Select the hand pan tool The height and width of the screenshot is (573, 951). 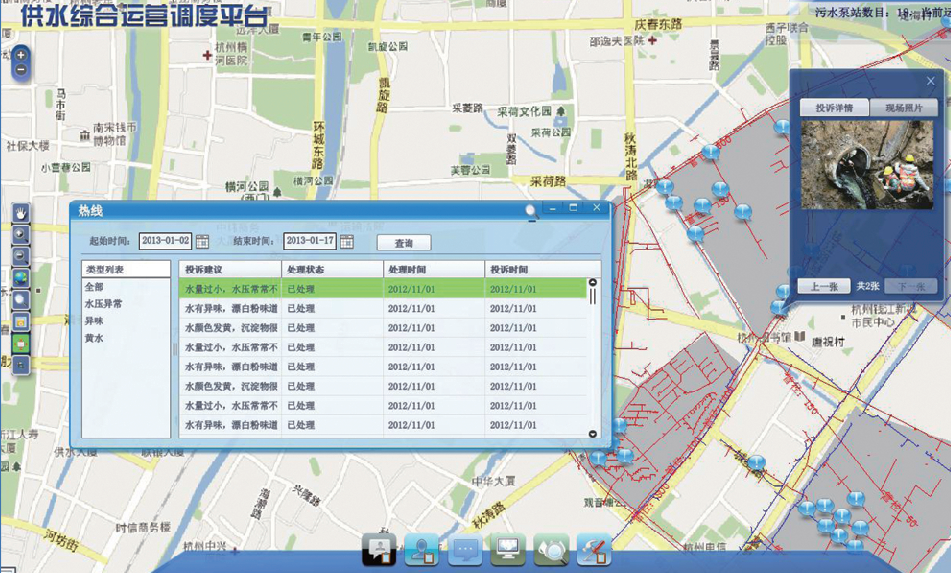point(21,212)
